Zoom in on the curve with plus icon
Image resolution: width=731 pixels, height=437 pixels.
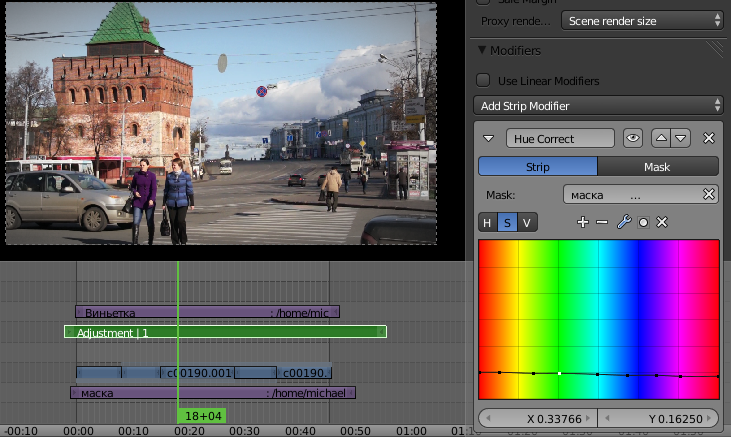point(583,222)
